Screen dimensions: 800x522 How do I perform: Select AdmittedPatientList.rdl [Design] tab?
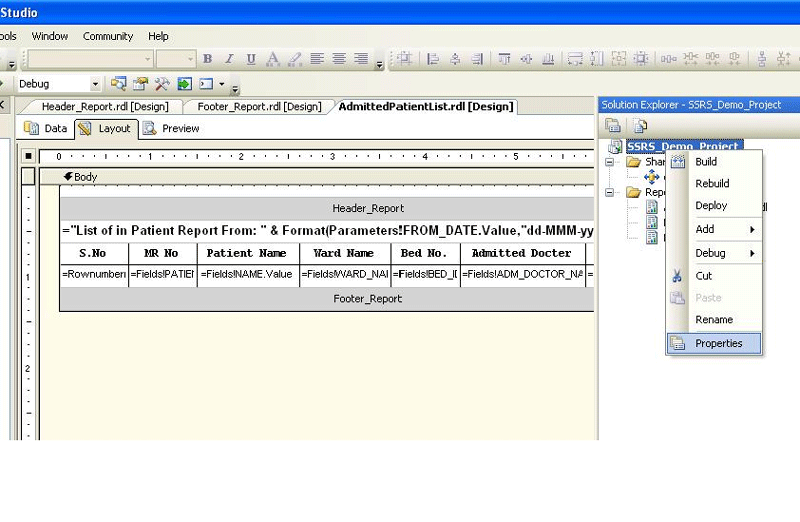pyautogui.click(x=426, y=107)
